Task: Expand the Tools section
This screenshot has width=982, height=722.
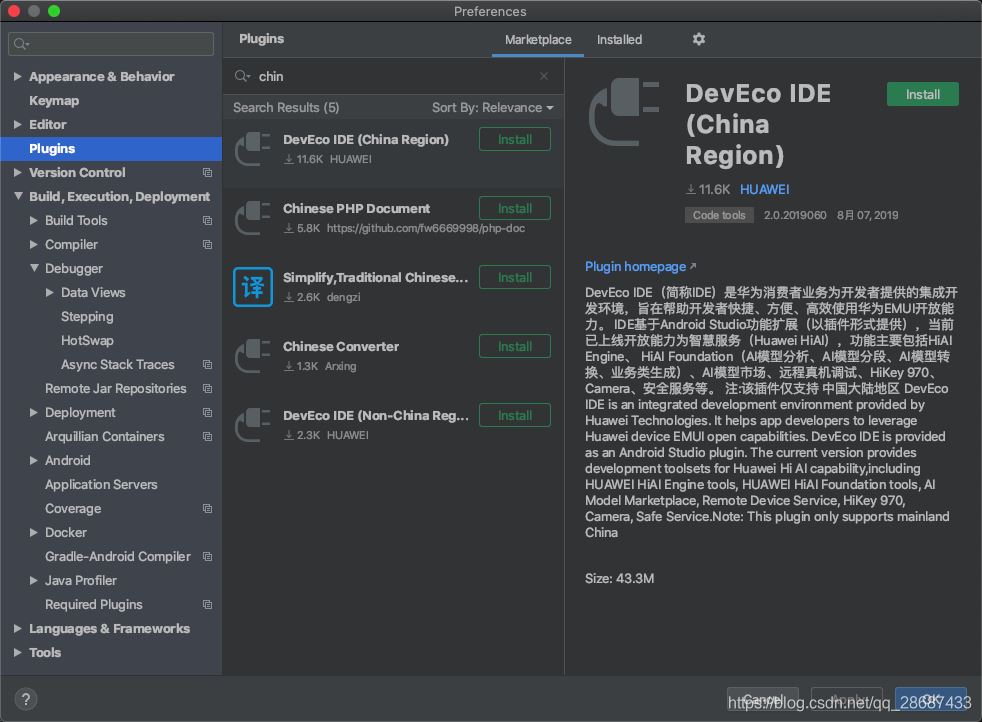Action: pos(16,652)
